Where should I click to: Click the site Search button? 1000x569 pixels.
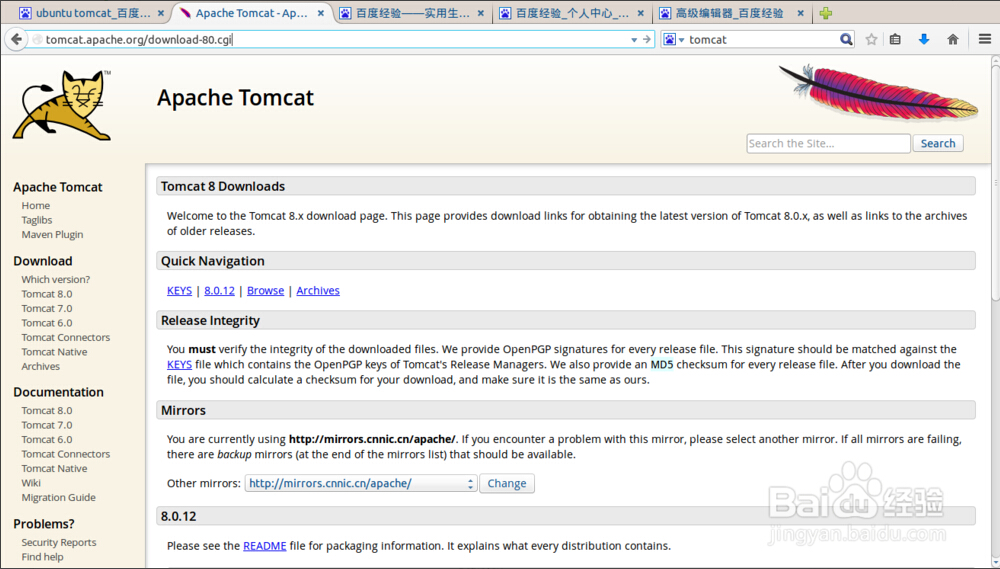[938, 144]
